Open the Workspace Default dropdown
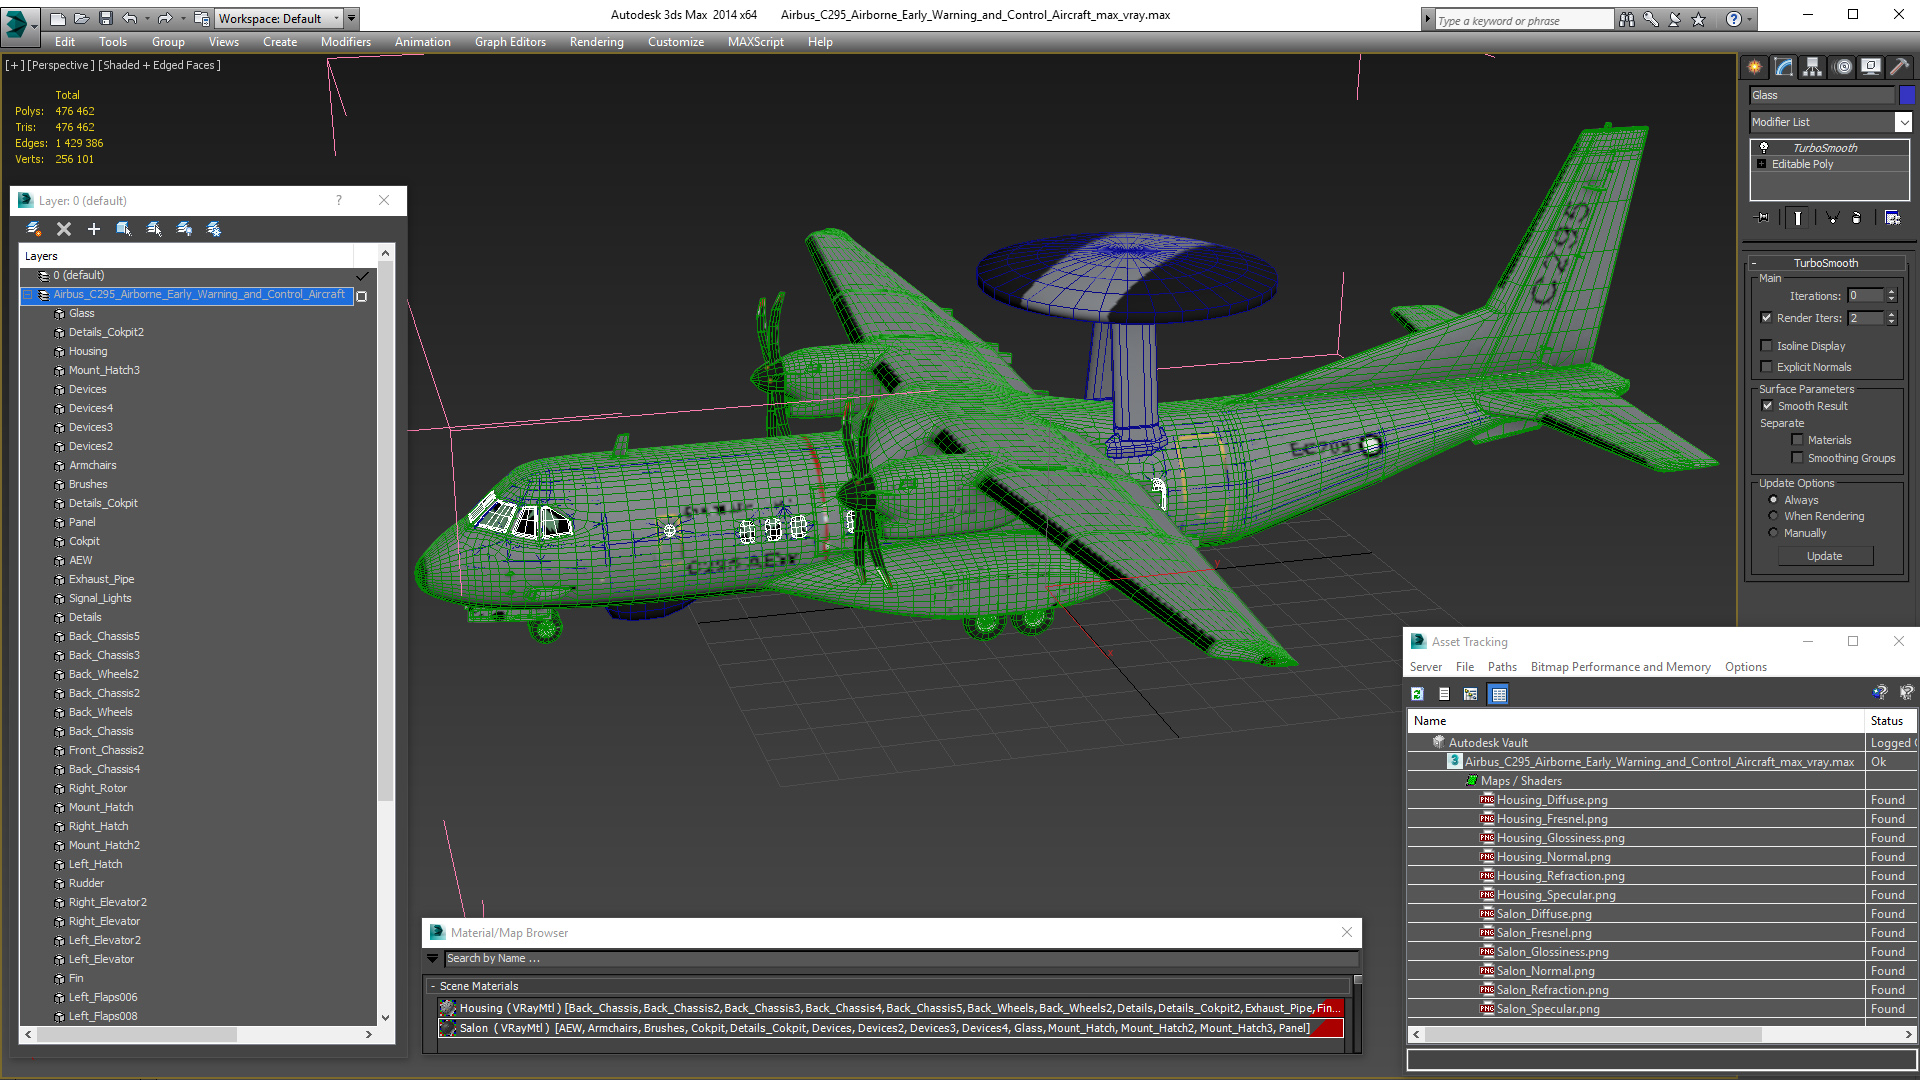 [337, 18]
